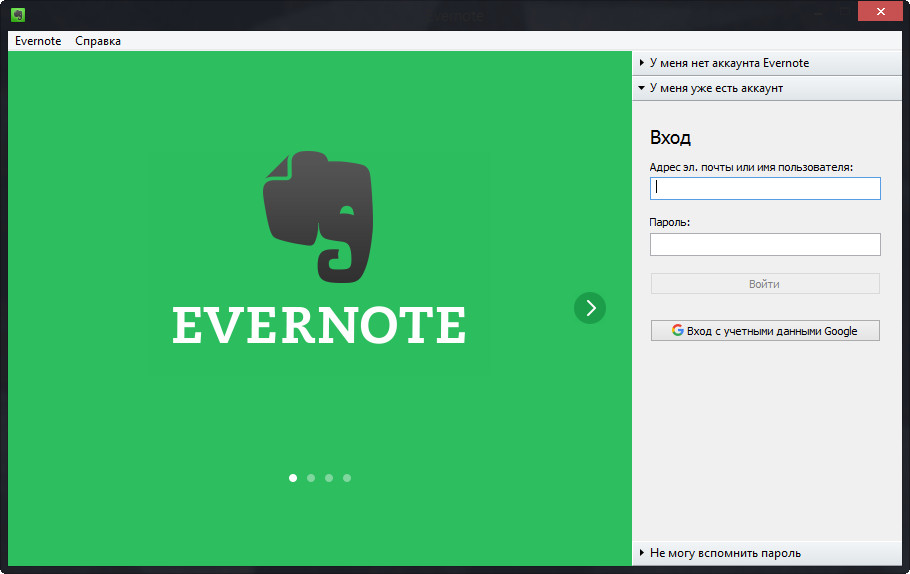Open the Evernote menu
This screenshot has width=910, height=574.
pyautogui.click(x=38, y=41)
